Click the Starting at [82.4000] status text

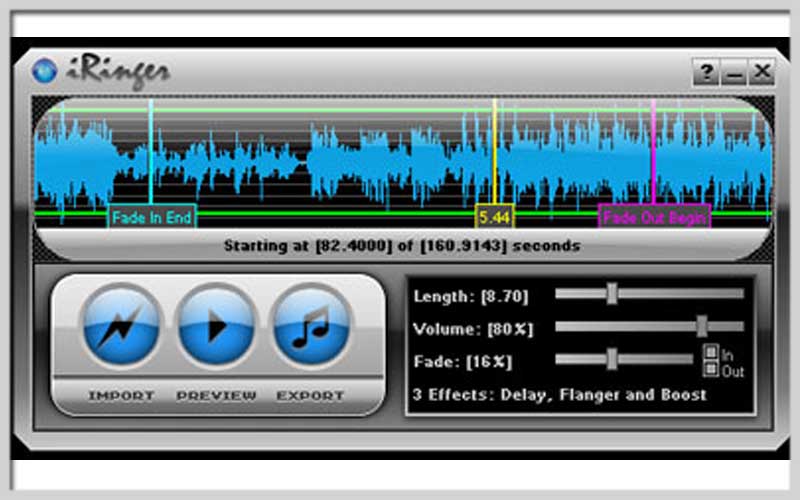click(x=402, y=246)
